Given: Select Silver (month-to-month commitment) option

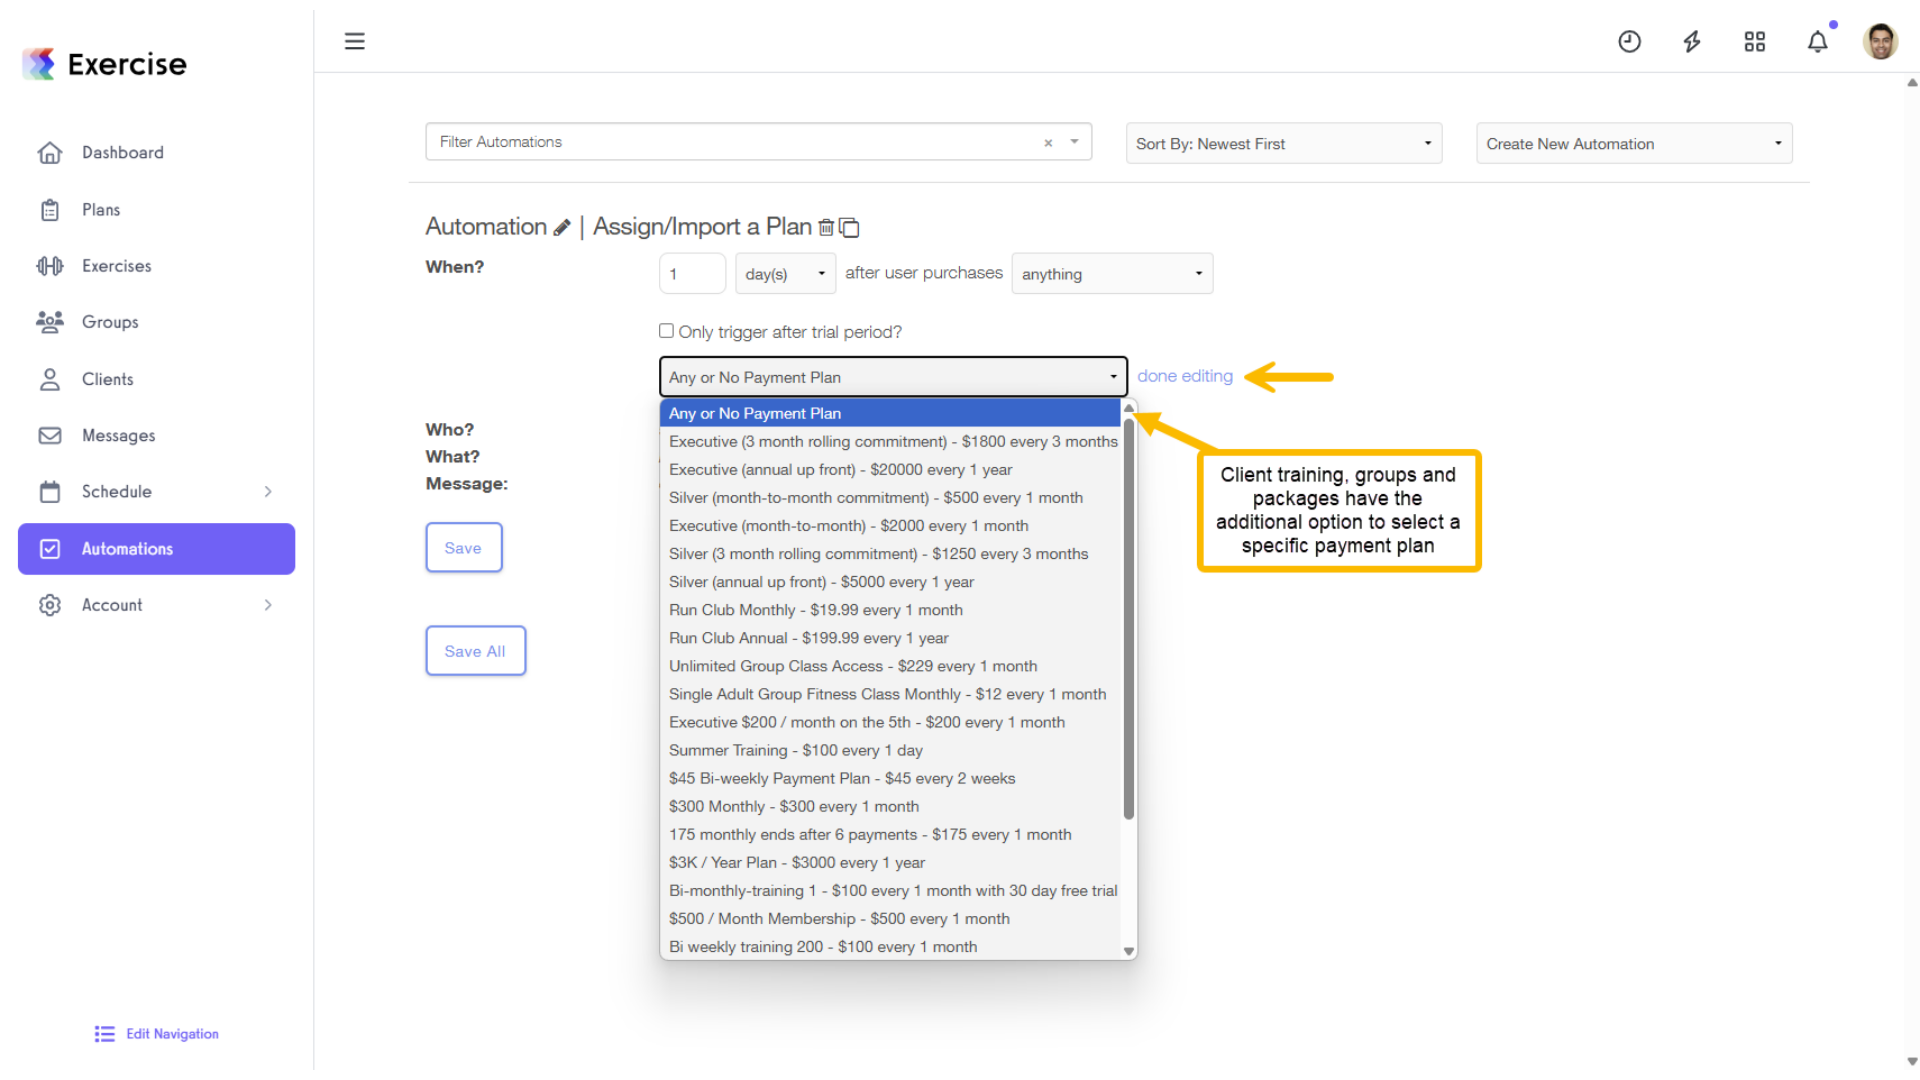Looking at the screenshot, I should coord(890,497).
